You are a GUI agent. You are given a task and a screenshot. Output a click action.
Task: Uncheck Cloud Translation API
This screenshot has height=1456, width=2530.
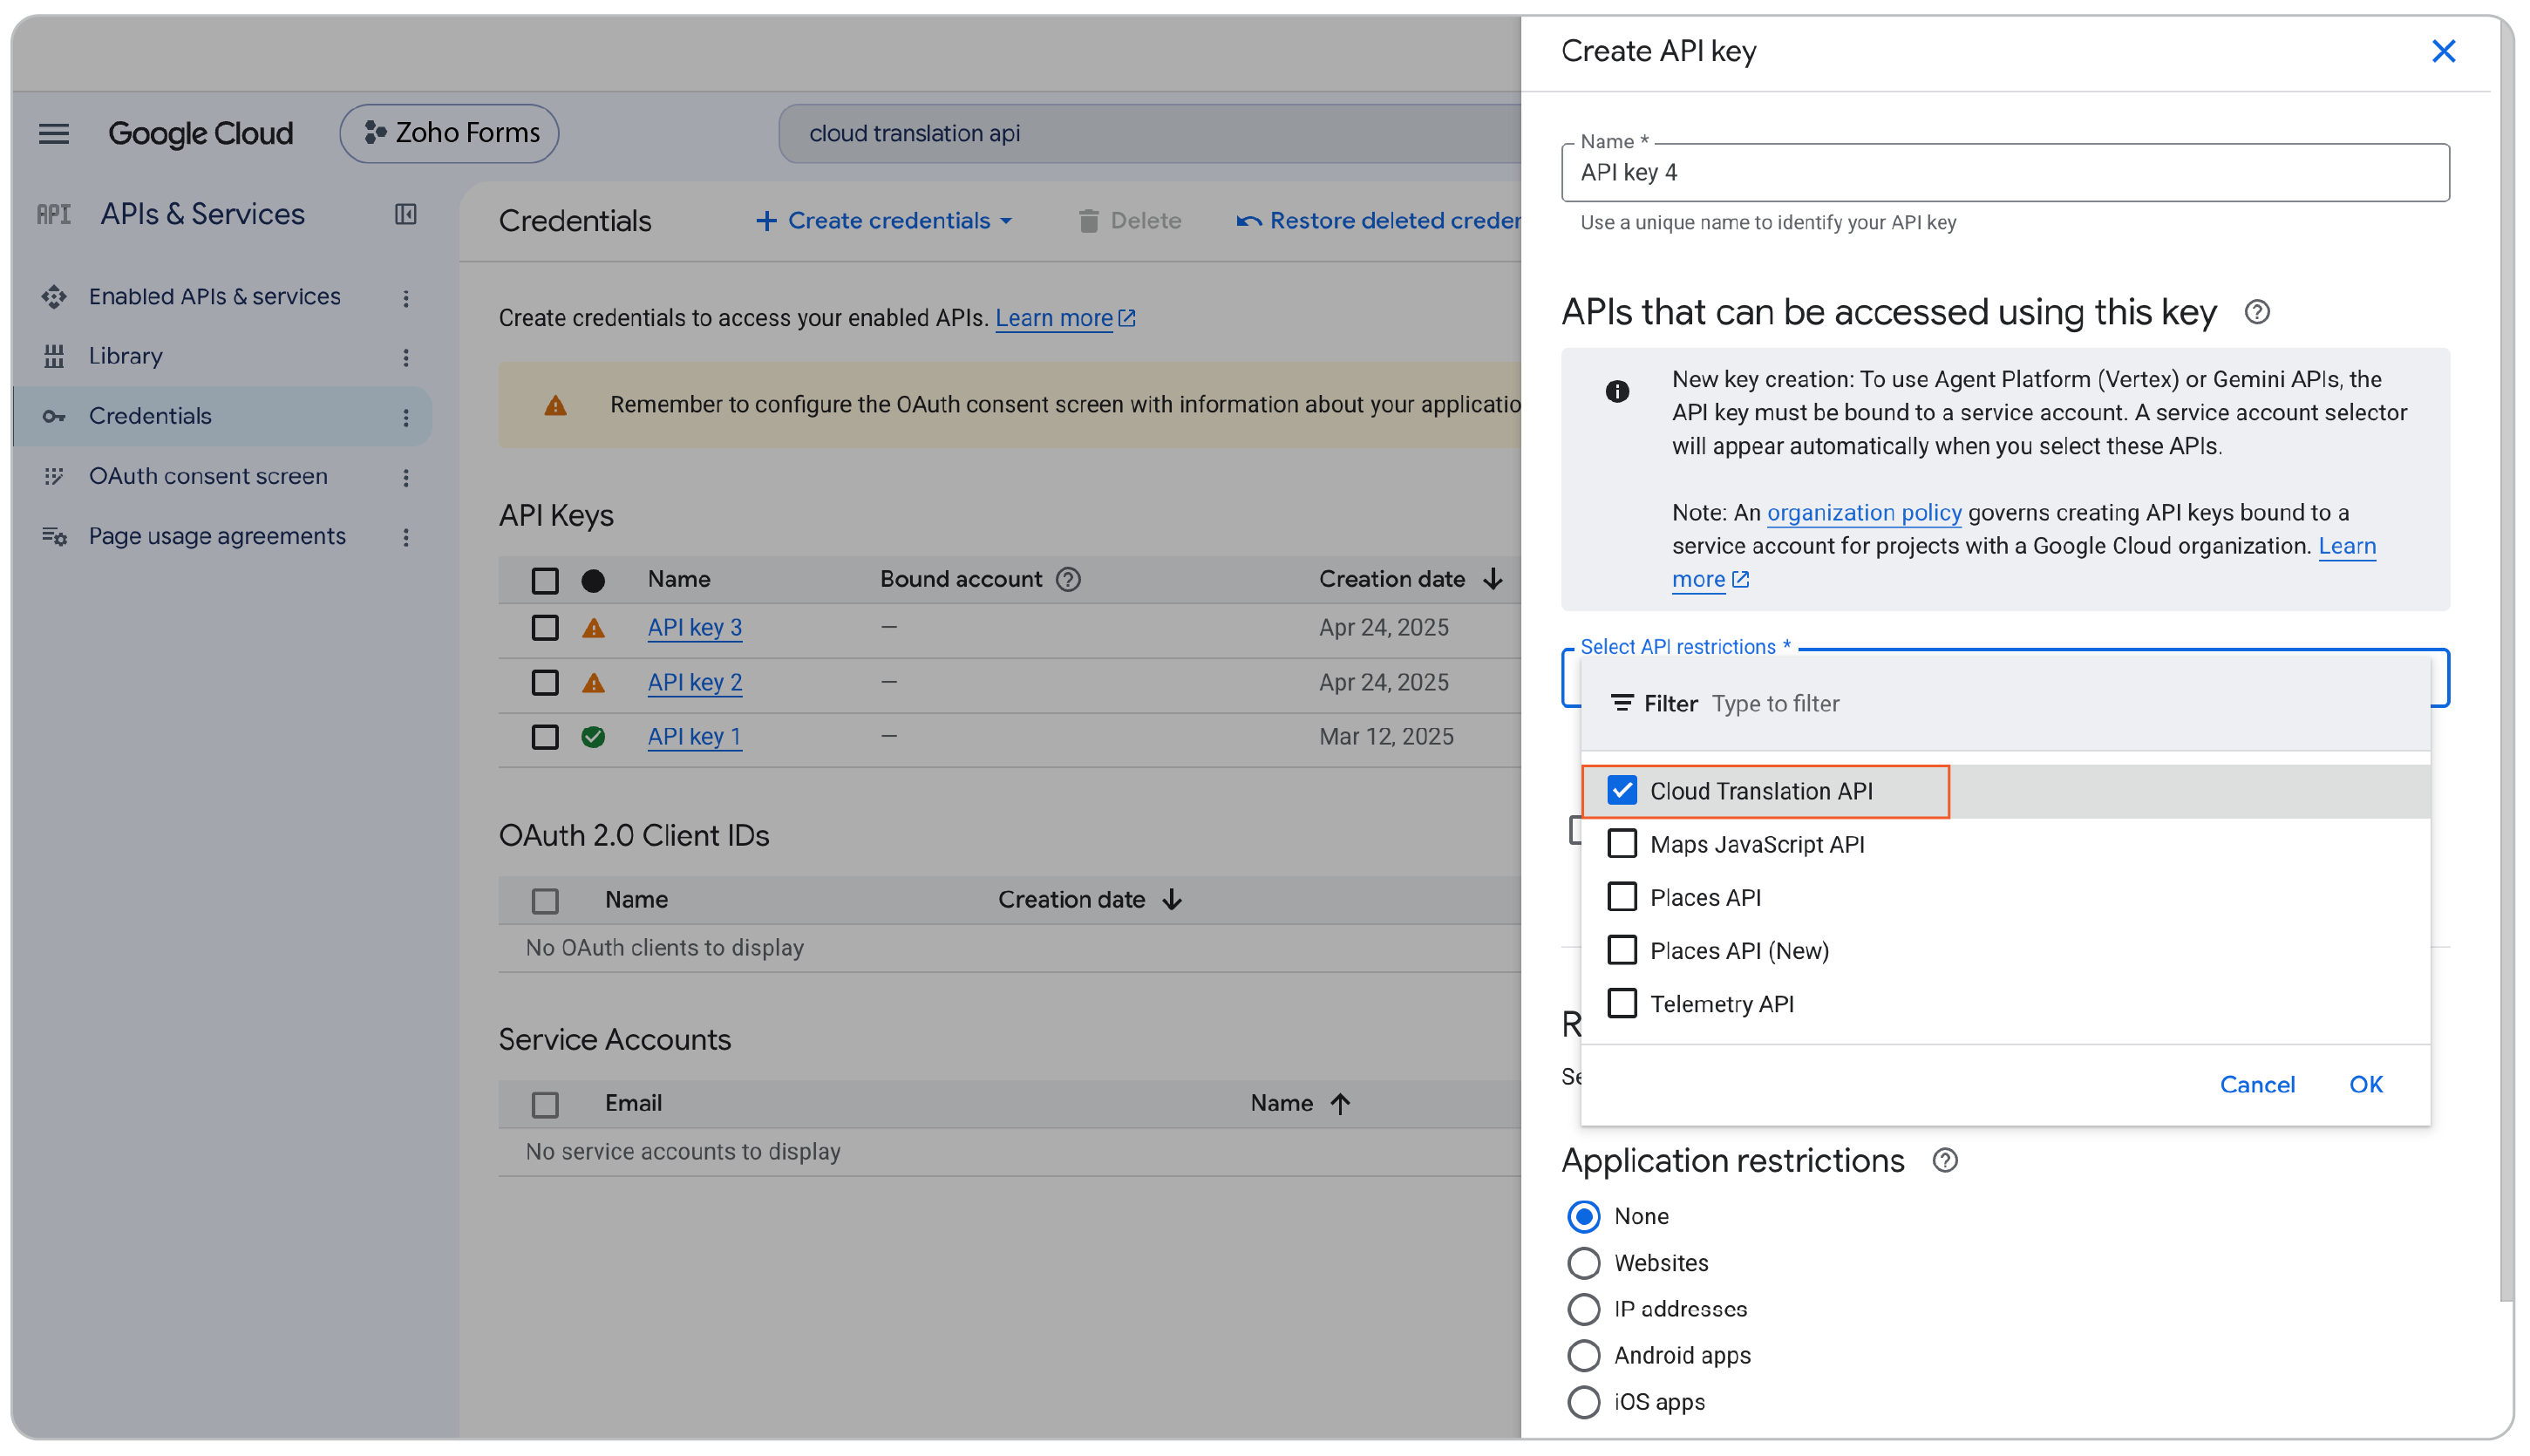click(x=1622, y=790)
